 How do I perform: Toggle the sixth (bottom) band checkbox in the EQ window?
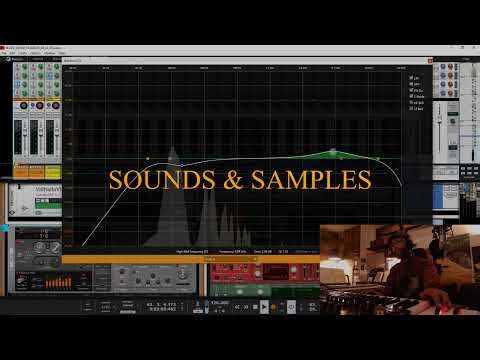[x=411, y=108]
